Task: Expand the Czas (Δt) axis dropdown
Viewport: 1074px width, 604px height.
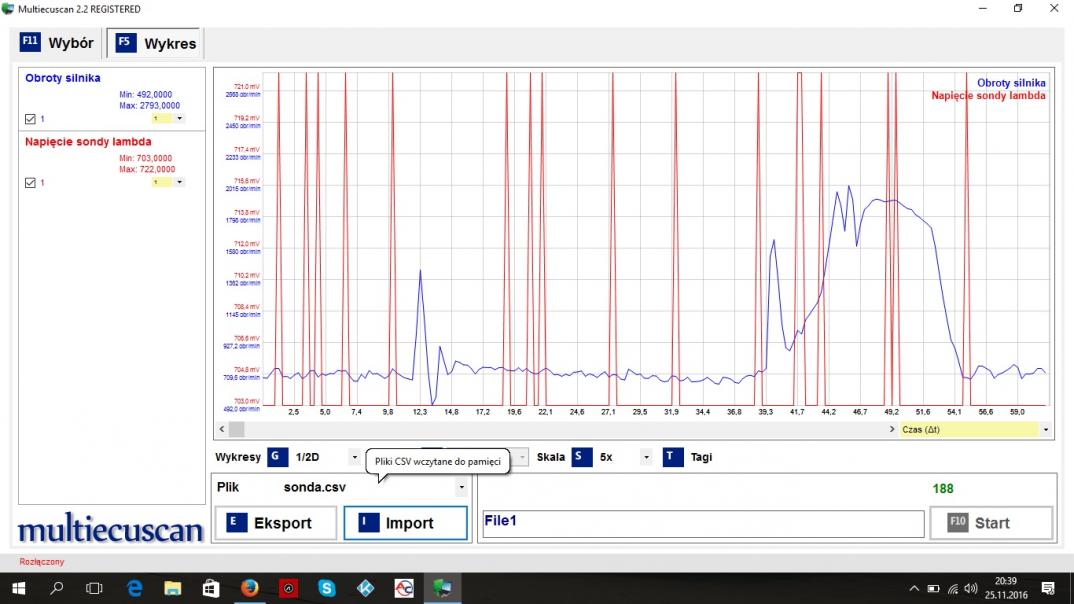Action: click(x=1045, y=429)
